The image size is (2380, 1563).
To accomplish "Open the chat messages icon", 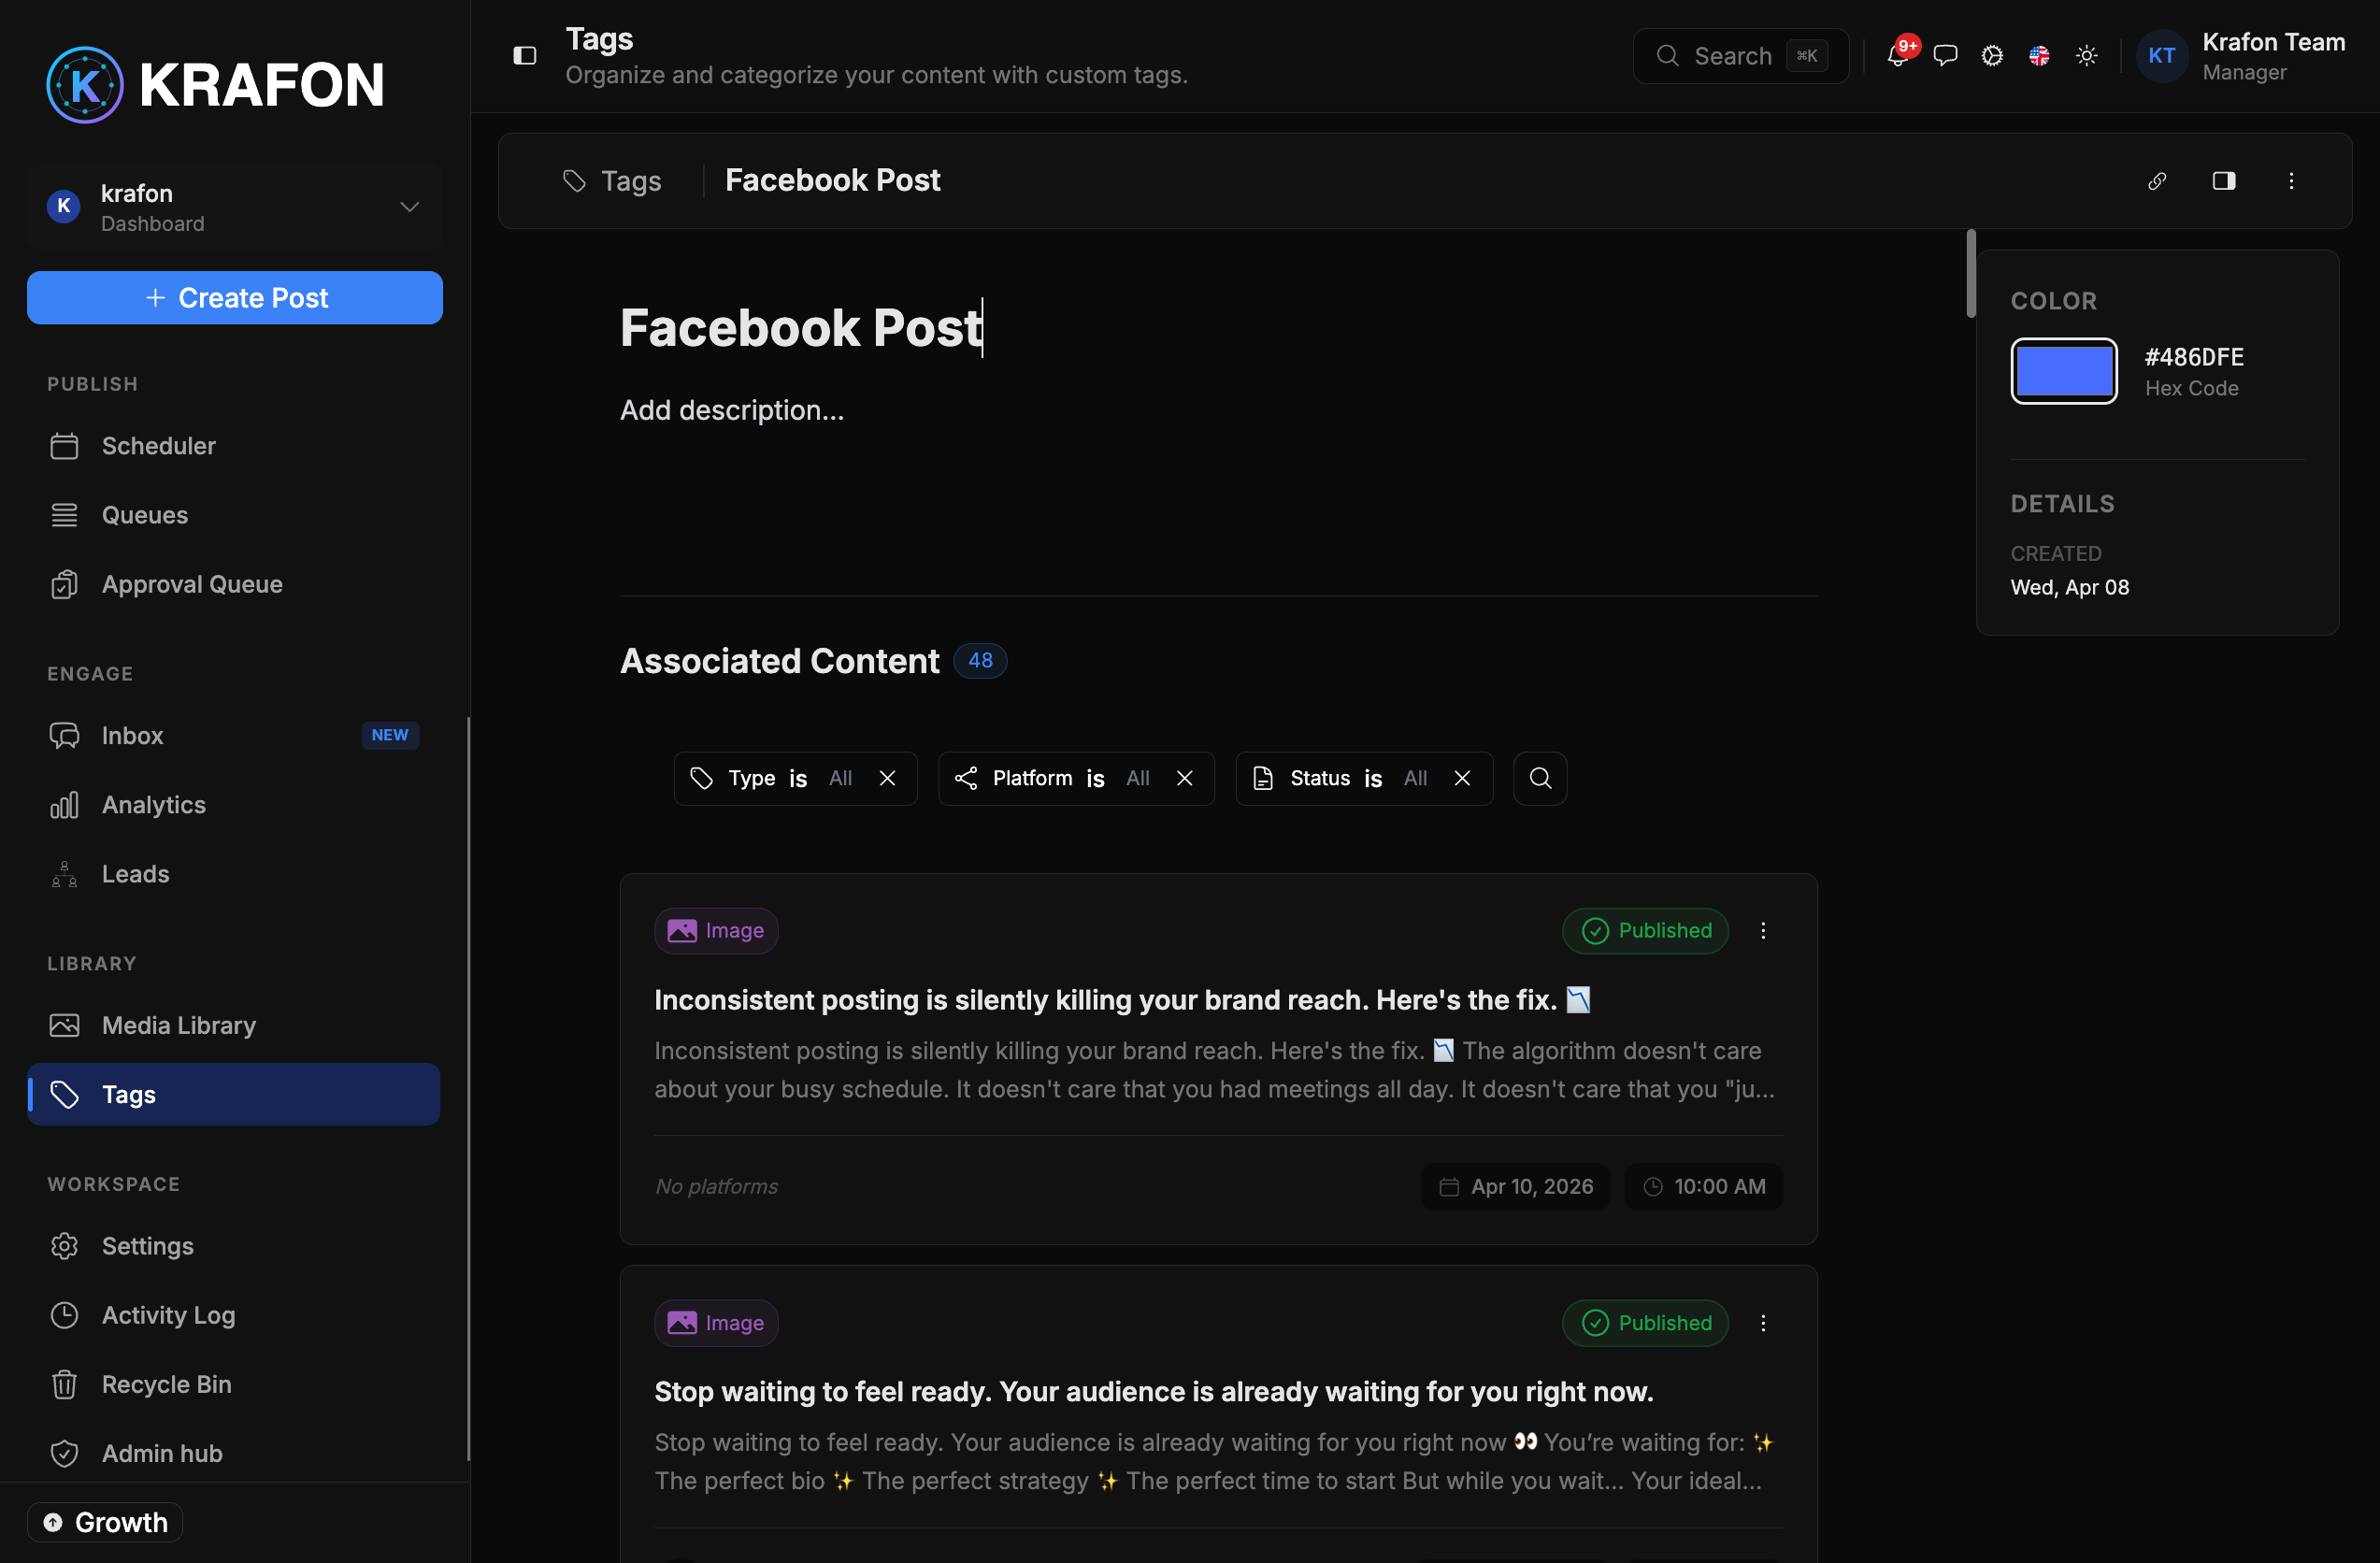I will [x=1945, y=56].
